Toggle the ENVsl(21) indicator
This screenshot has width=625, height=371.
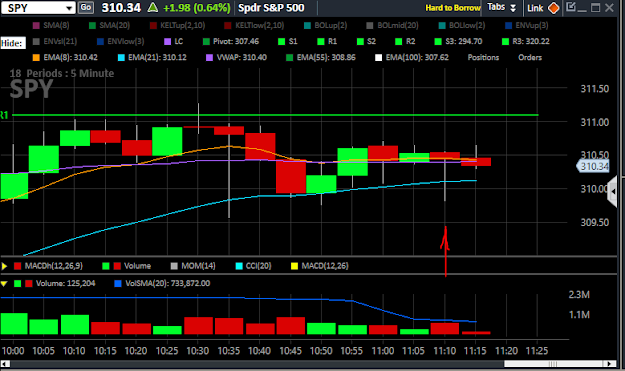tap(55, 41)
